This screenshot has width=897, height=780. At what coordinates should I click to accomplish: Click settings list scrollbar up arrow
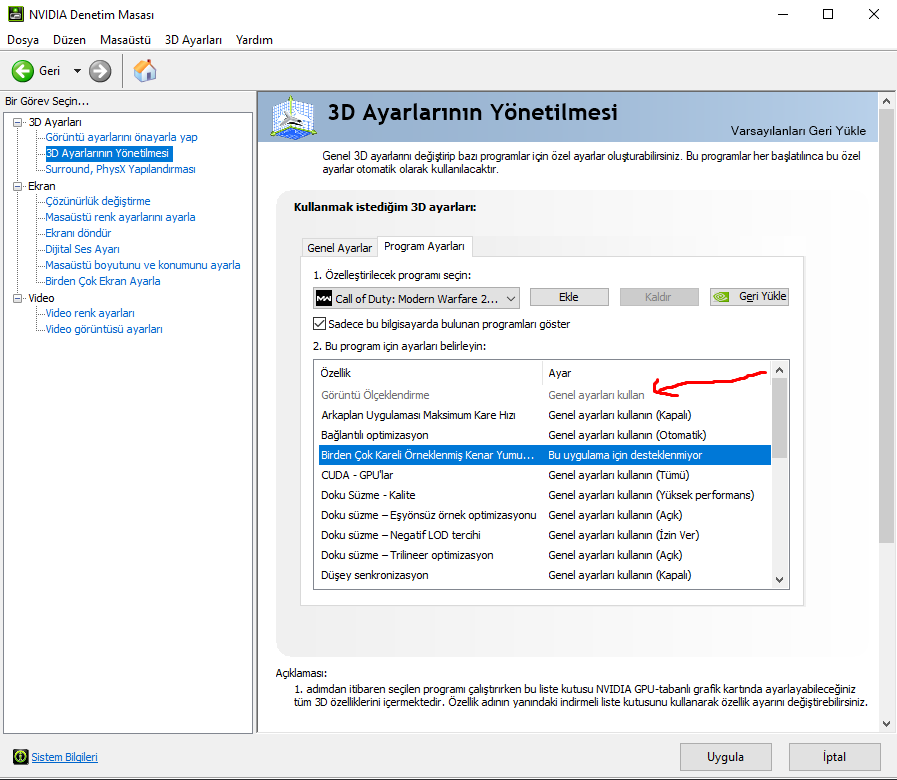click(779, 370)
